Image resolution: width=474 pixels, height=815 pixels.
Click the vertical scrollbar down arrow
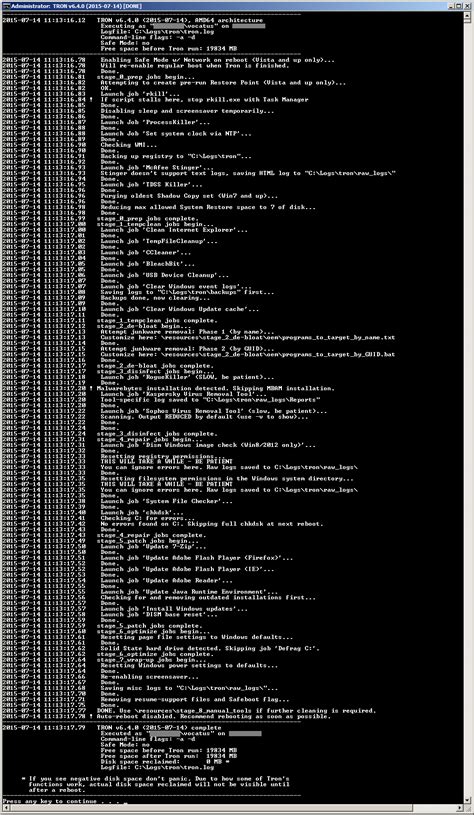(x=468, y=799)
